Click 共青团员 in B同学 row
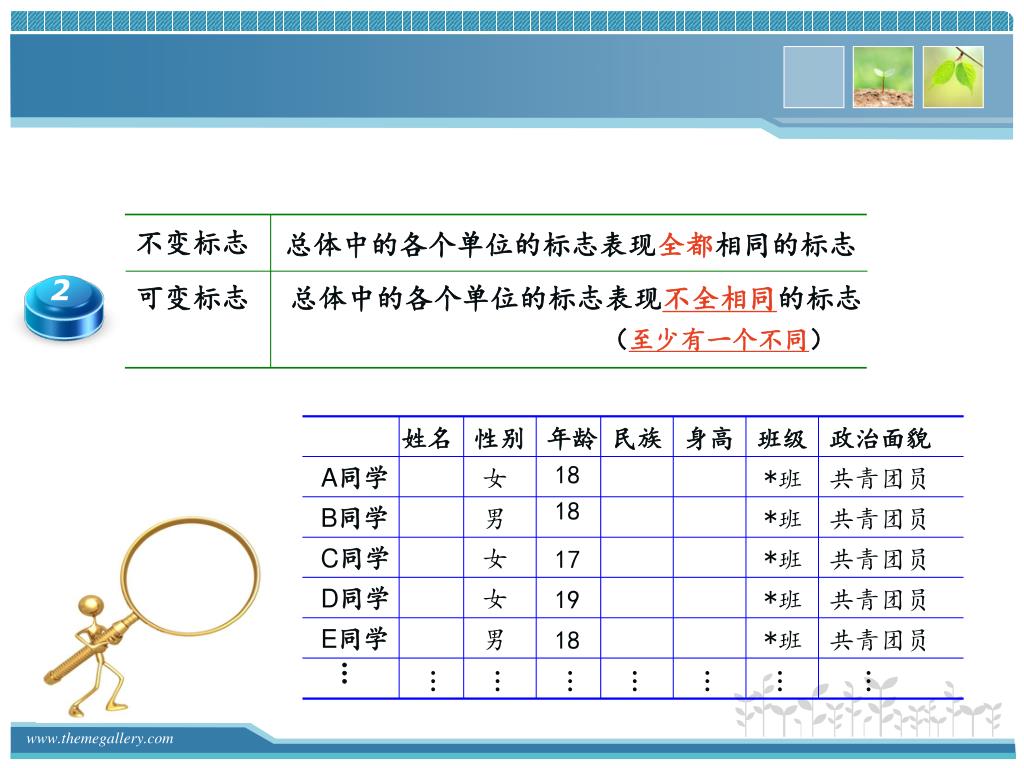The image size is (1024, 768). coord(878,519)
